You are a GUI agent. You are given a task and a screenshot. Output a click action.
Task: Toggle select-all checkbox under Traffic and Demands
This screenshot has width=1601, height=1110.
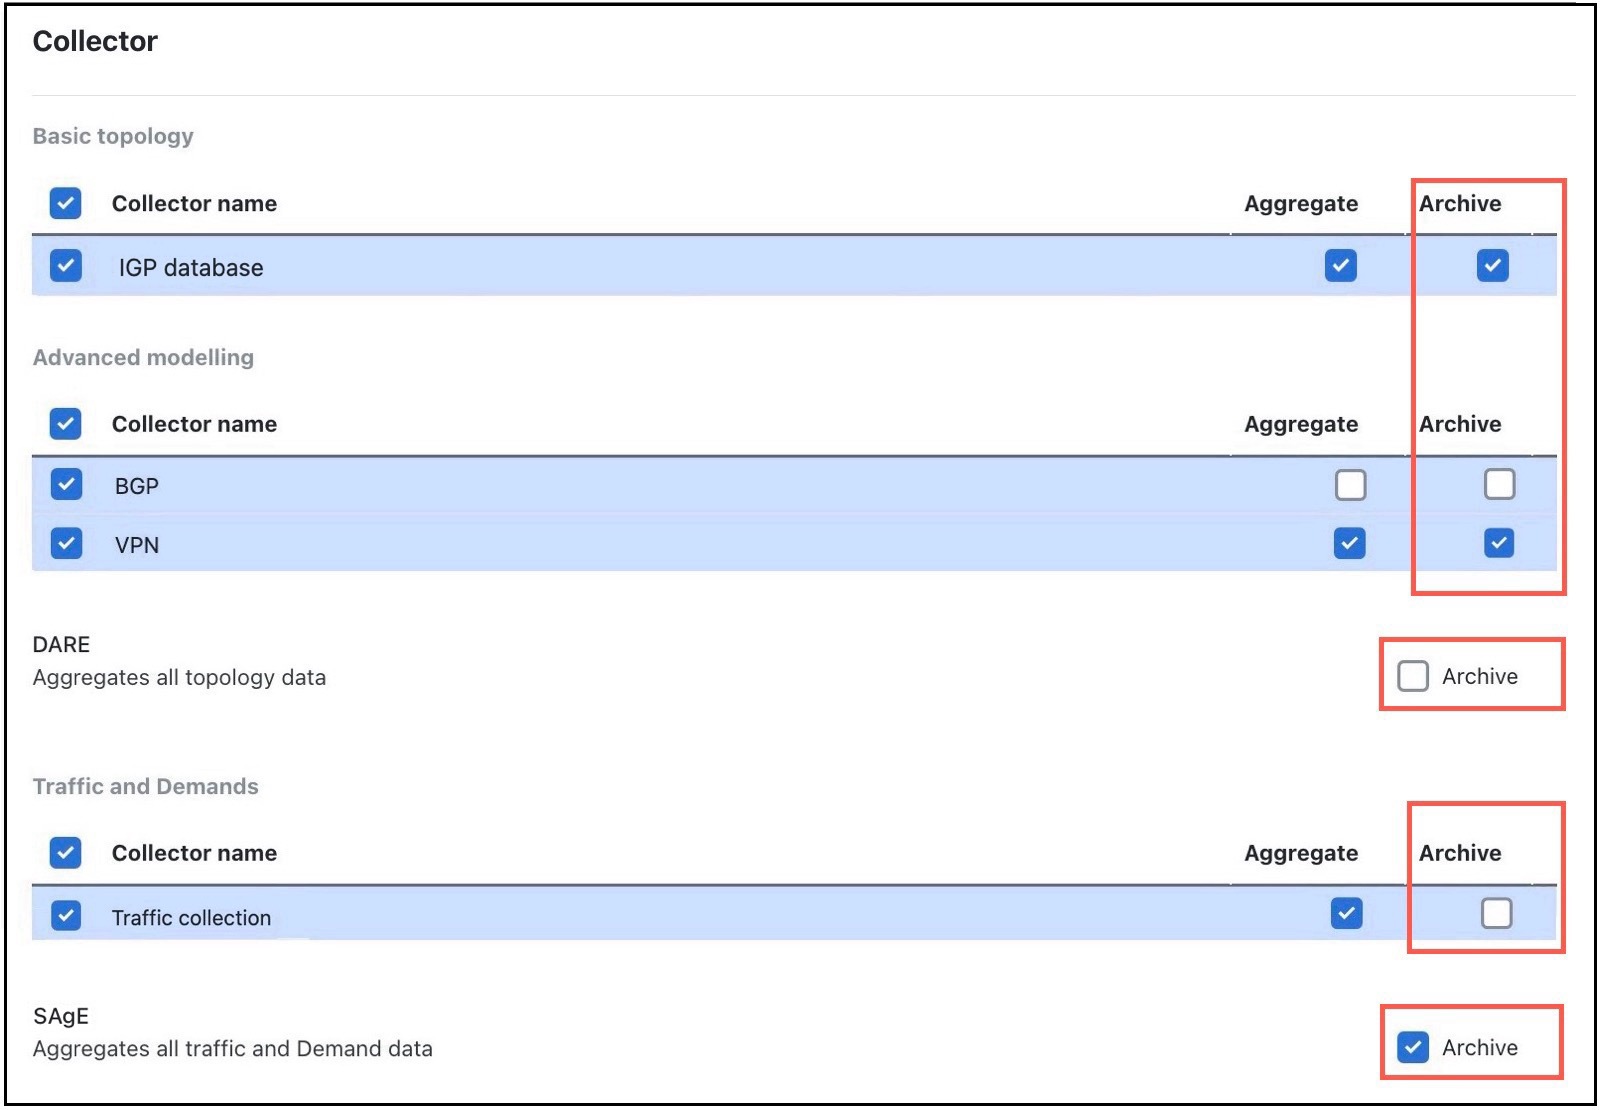tap(65, 853)
